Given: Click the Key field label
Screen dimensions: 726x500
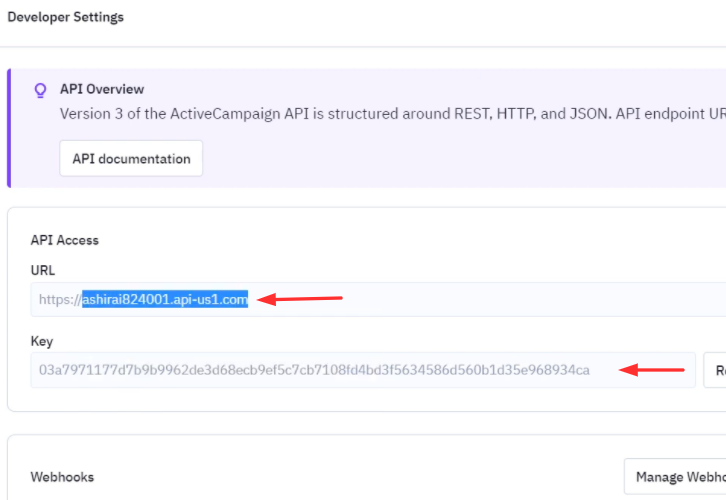Looking at the screenshot, I should [42, 341].
